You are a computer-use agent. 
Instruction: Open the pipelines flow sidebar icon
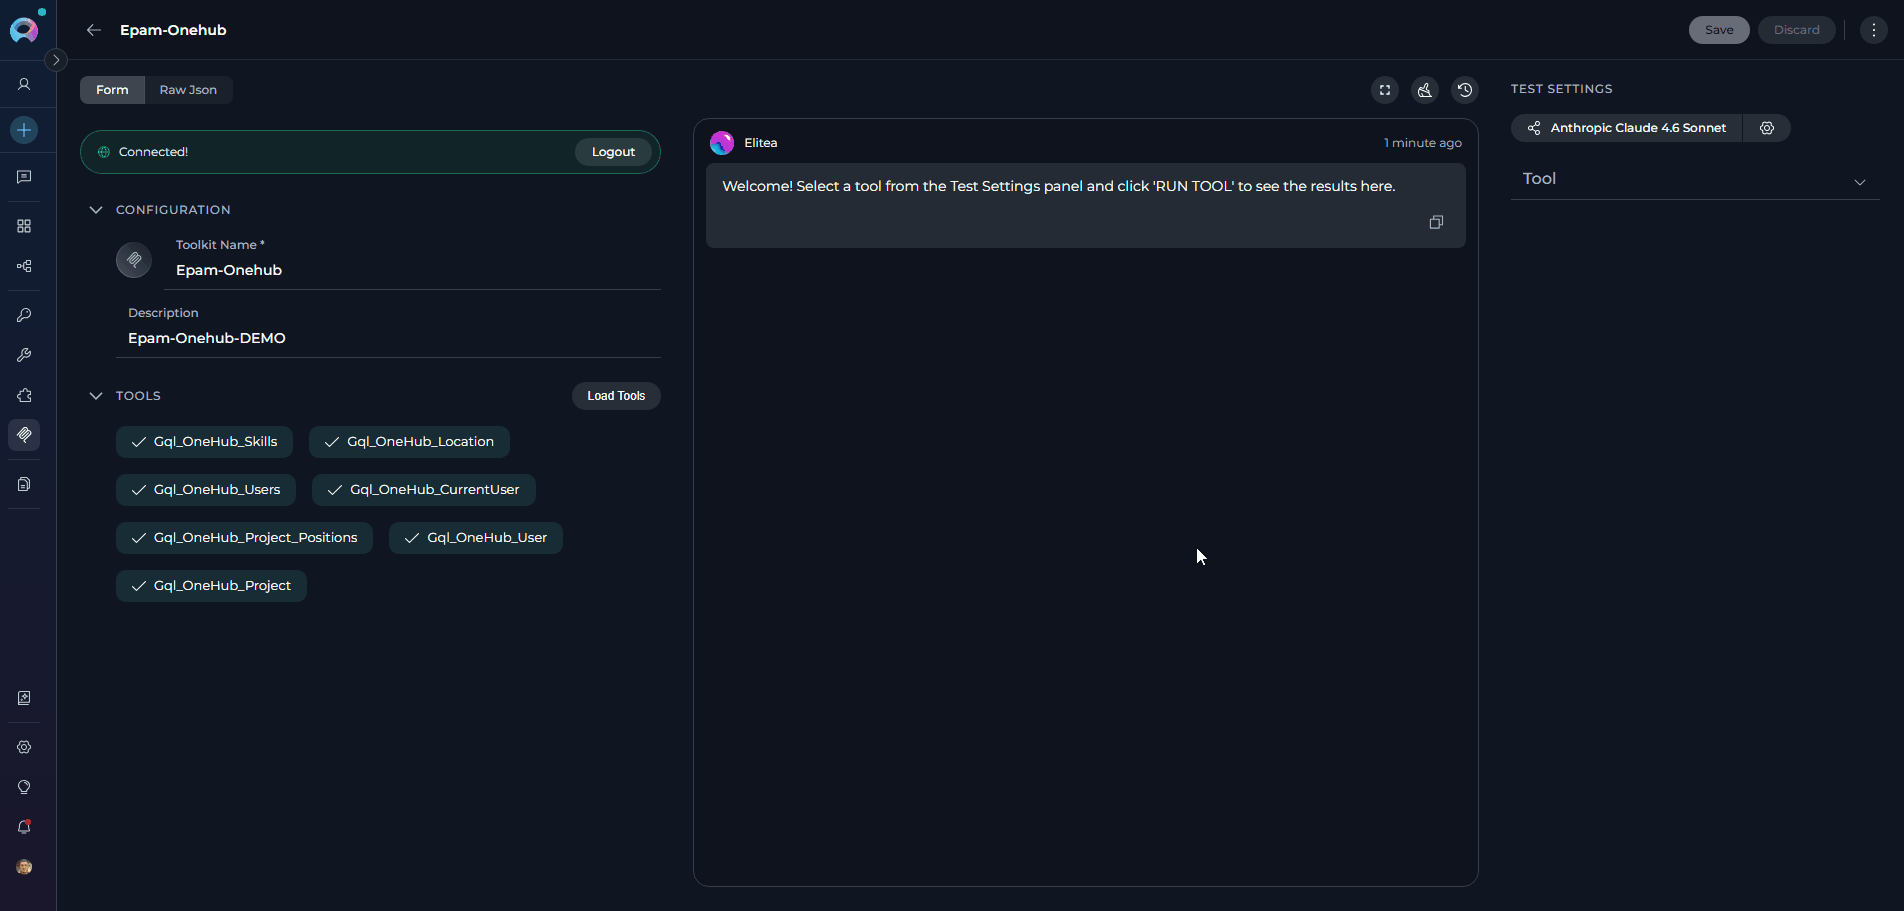24,266
